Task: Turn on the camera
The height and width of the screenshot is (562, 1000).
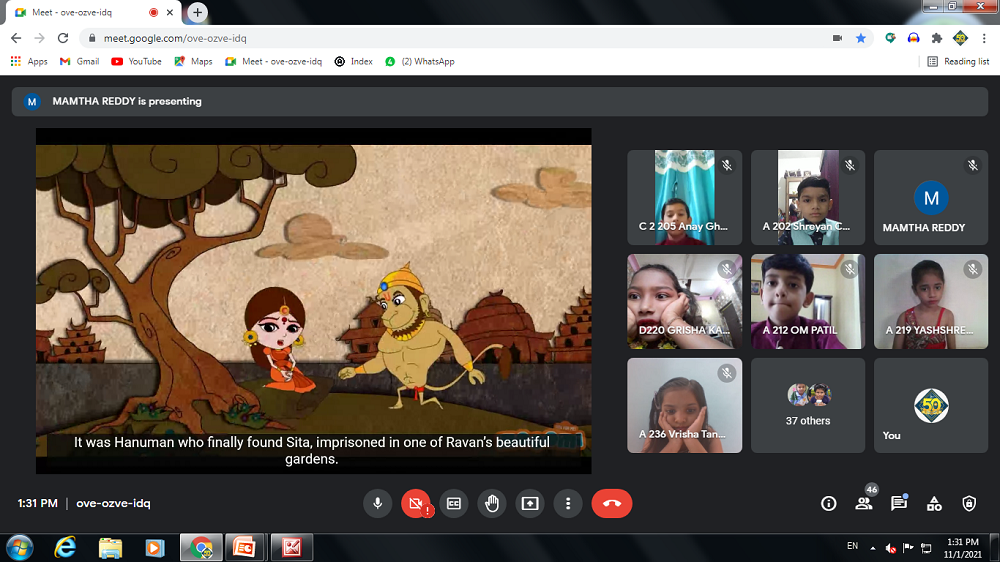Action: [x=415, y=504]
